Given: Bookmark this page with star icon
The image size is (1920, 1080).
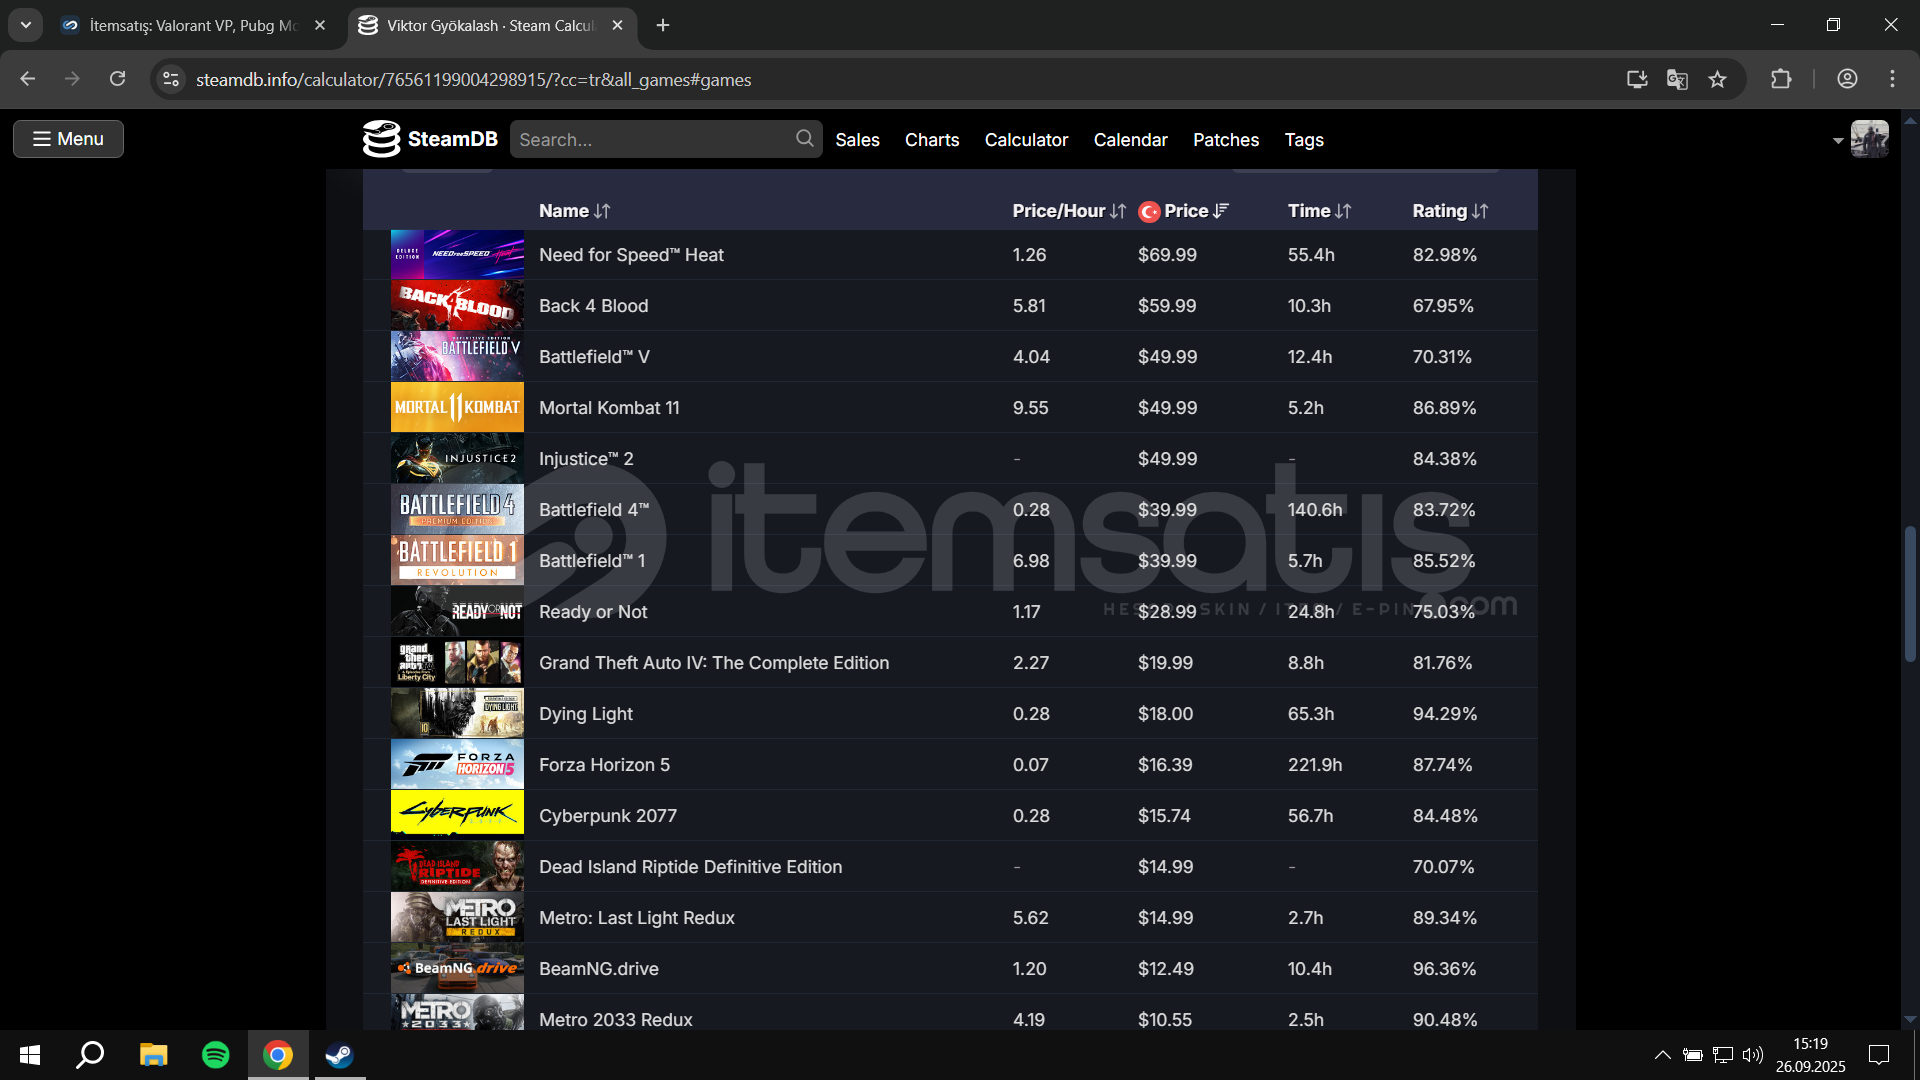Looking at the screenshot, I should (x=1717, y=79).
